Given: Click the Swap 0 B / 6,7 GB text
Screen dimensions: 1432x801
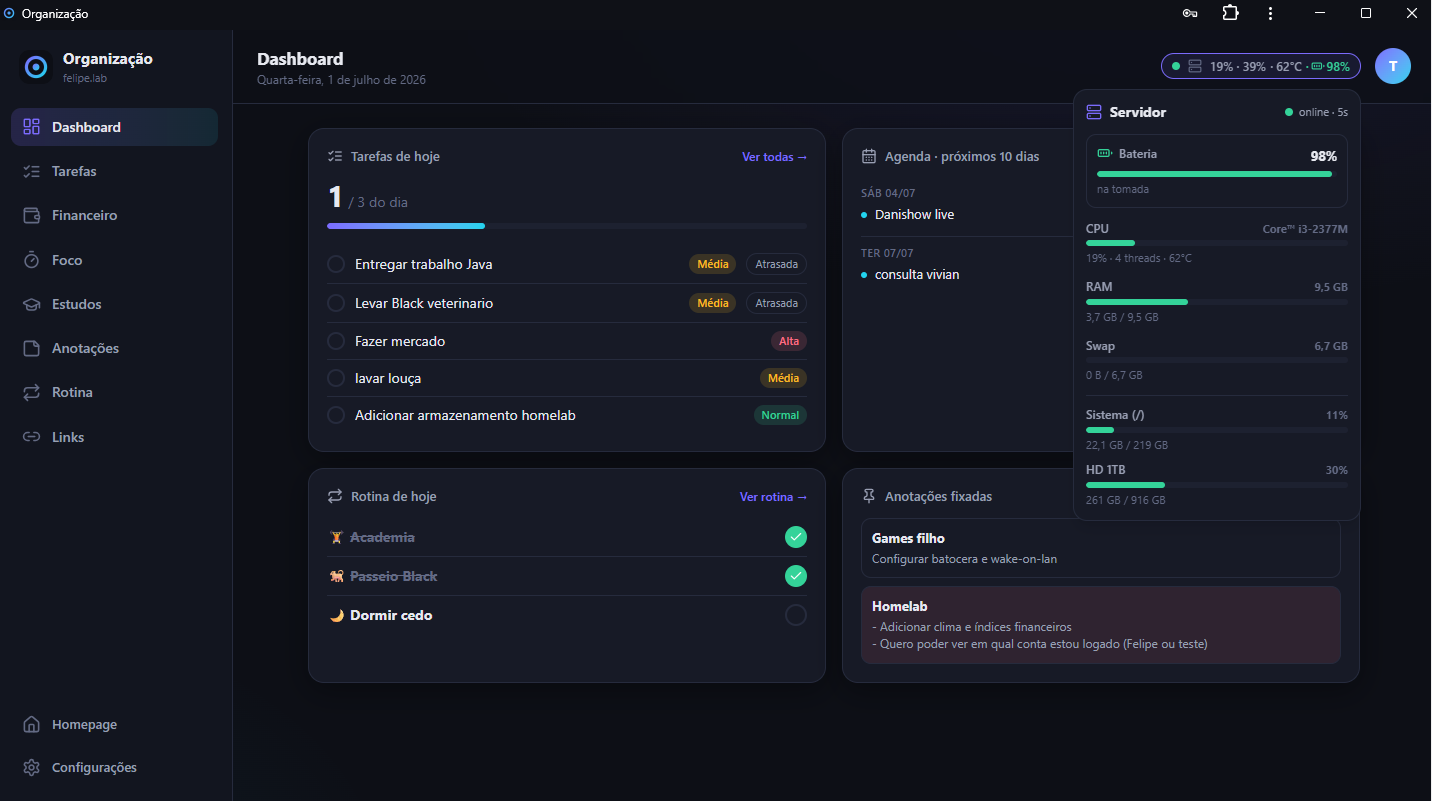Looking at the screenshot, I should [1114, 375].
